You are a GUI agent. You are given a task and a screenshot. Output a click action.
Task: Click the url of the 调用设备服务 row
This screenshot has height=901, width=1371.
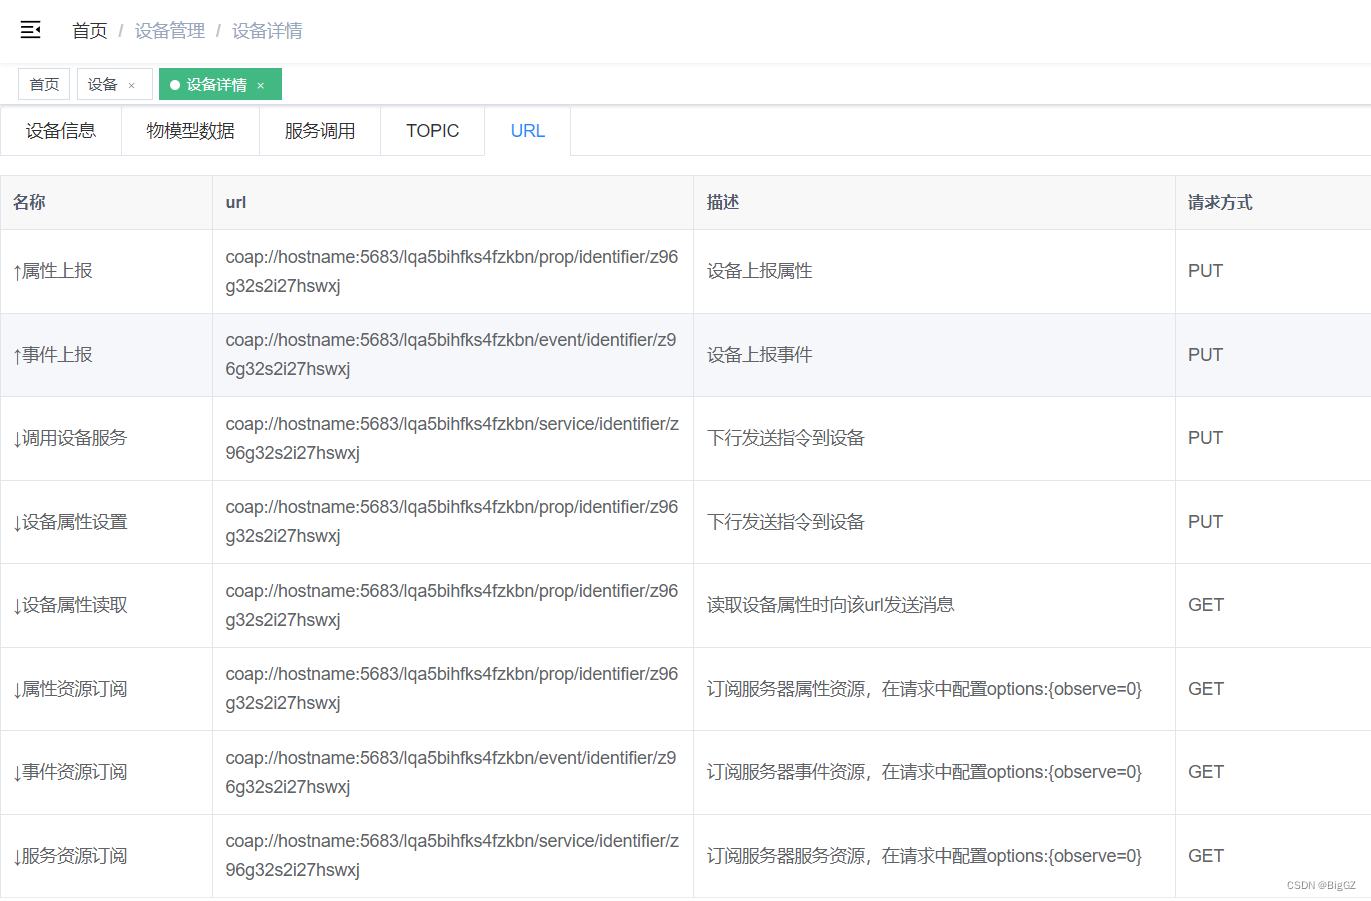click(x=452, y=438)
